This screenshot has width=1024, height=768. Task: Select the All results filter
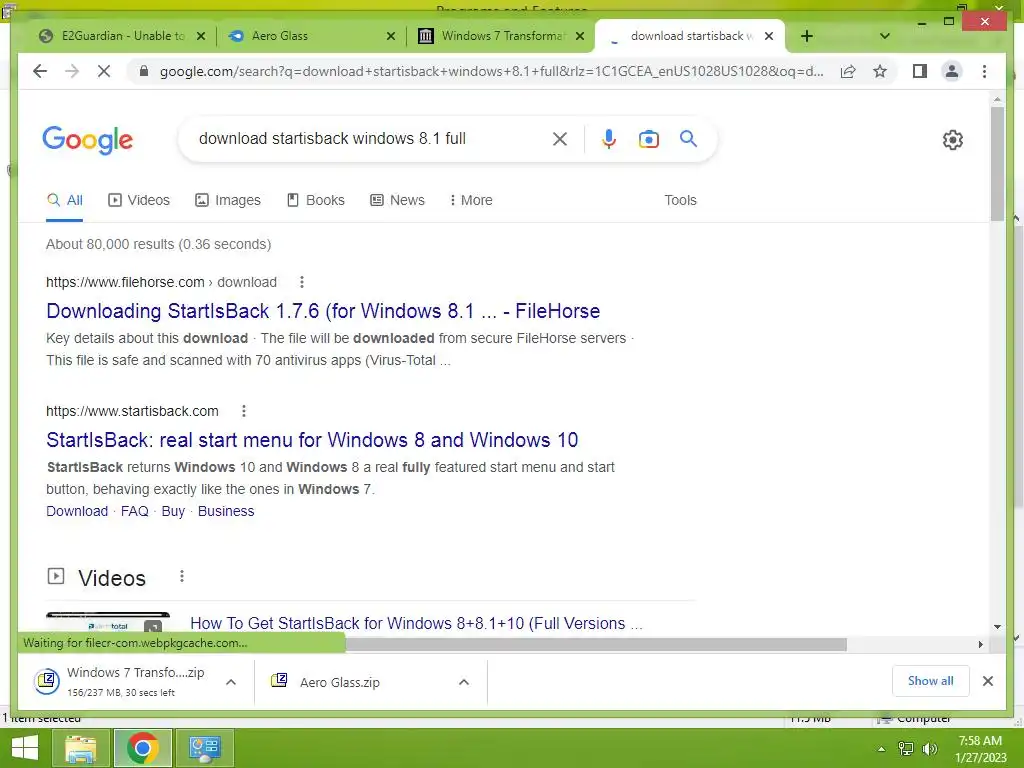65,200
